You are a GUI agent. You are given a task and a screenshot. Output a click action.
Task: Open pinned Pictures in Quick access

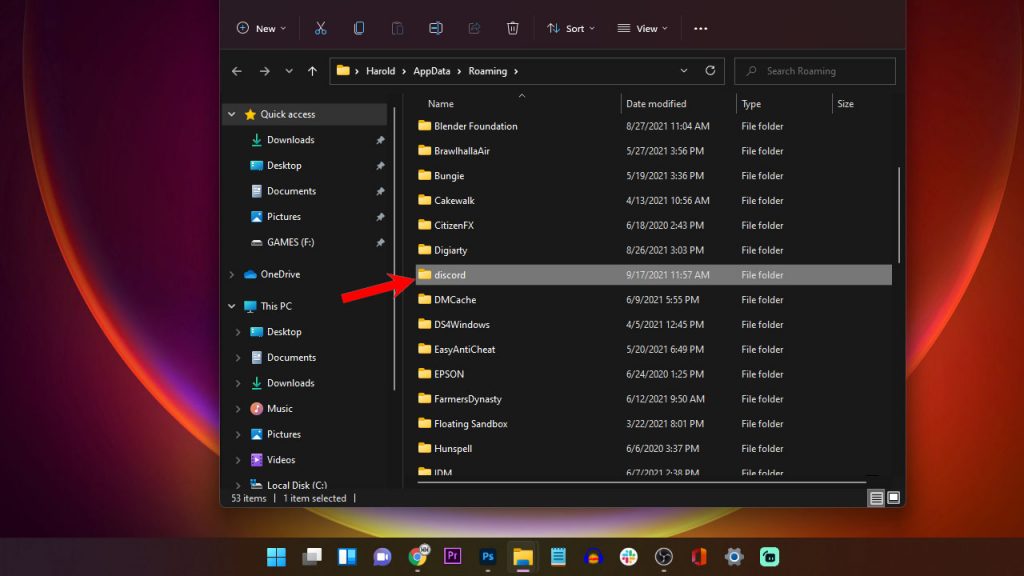click(283, 216)
